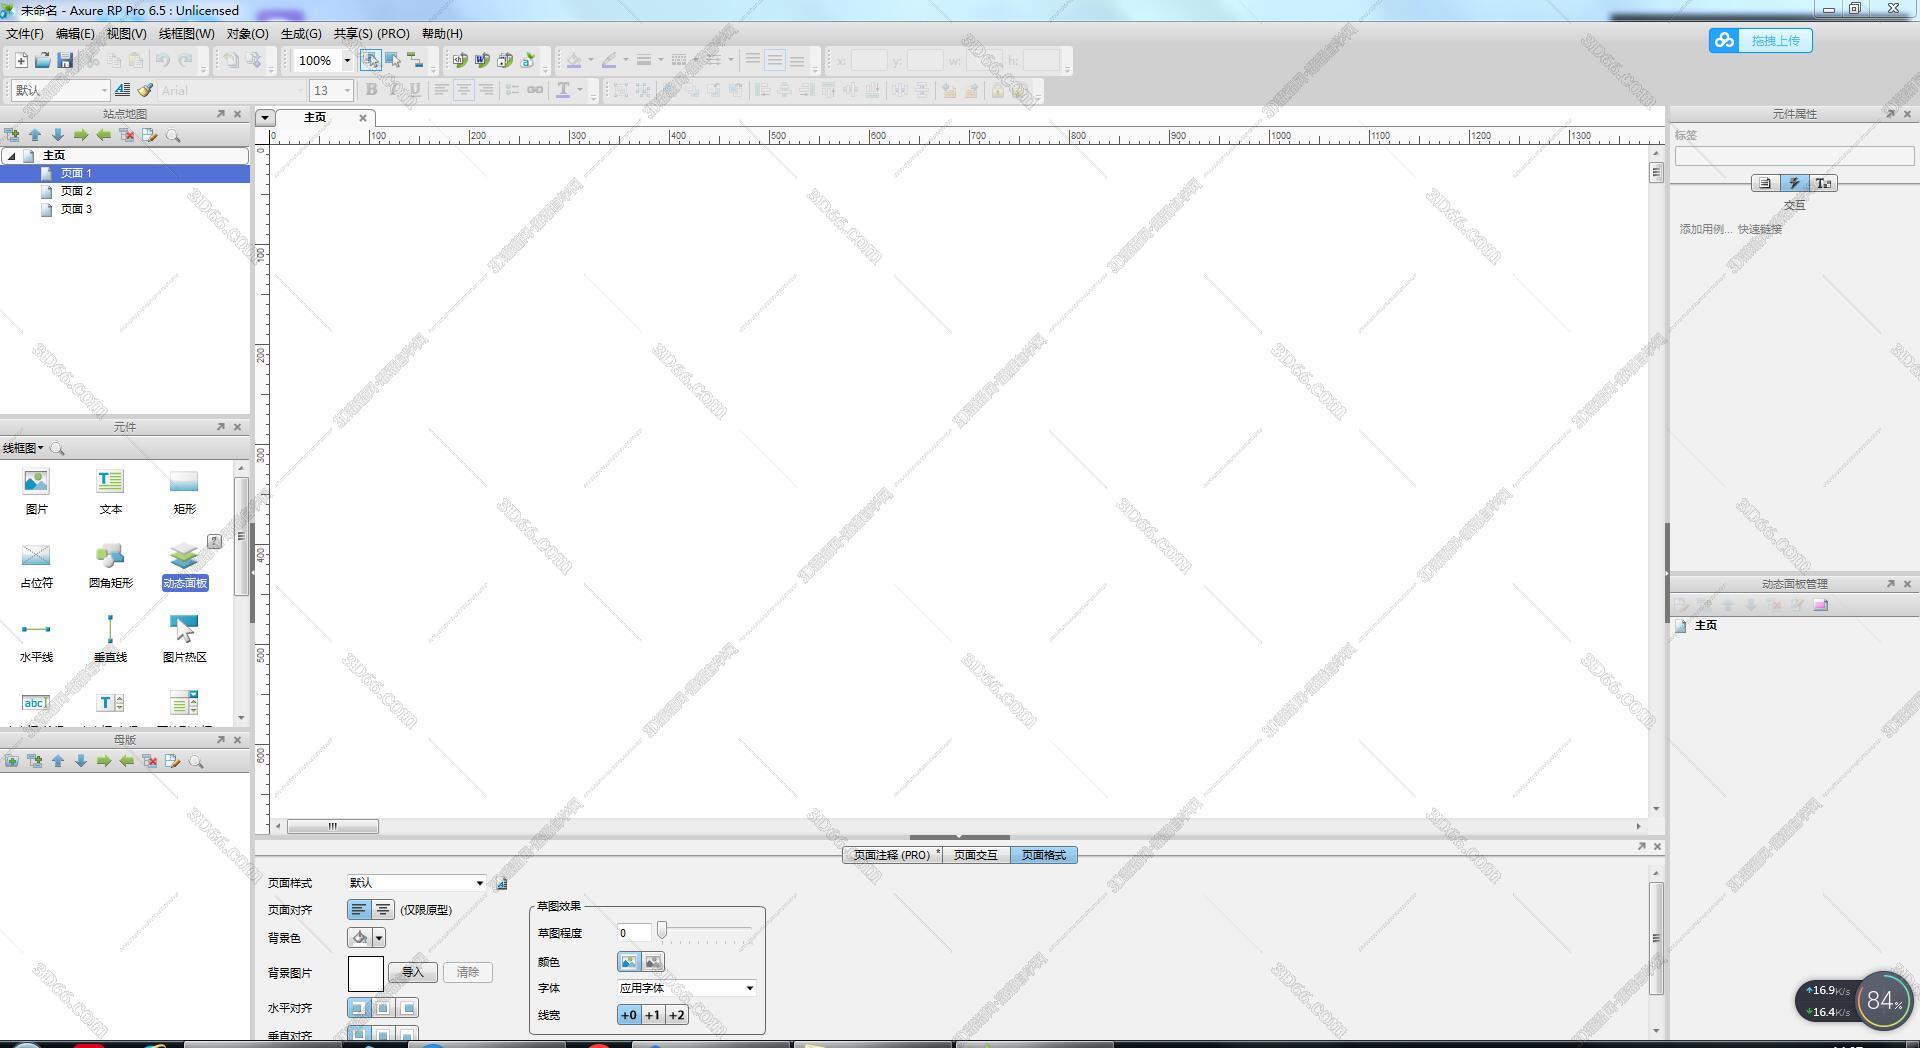This screenshot has height=1048, width=1920.
Task: Click the Save icon on the toolbar
Action: [65, 60]
